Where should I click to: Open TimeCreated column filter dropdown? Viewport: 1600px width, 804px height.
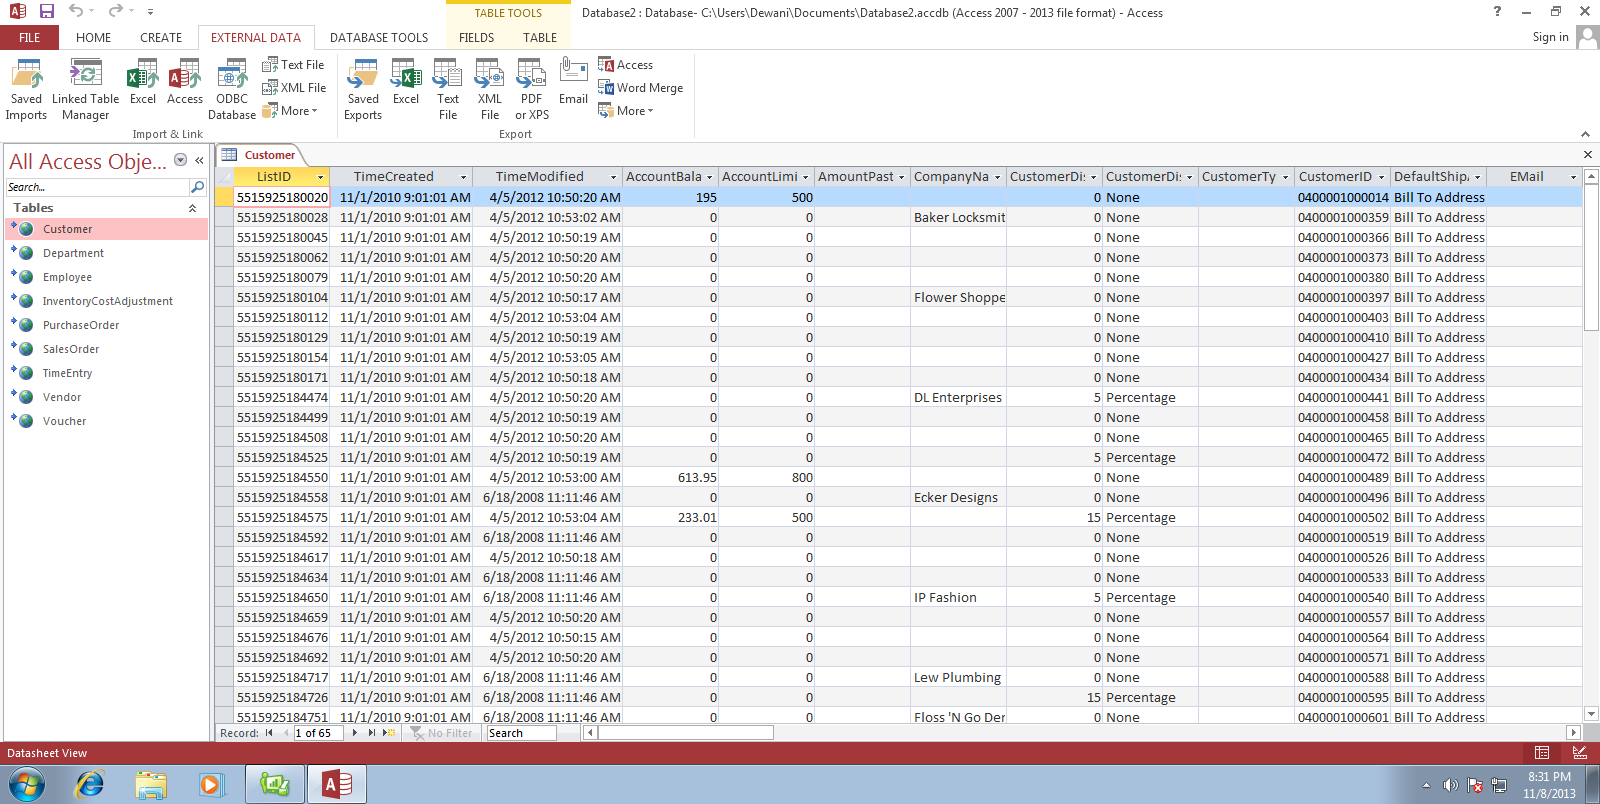(x=463, y=177)
